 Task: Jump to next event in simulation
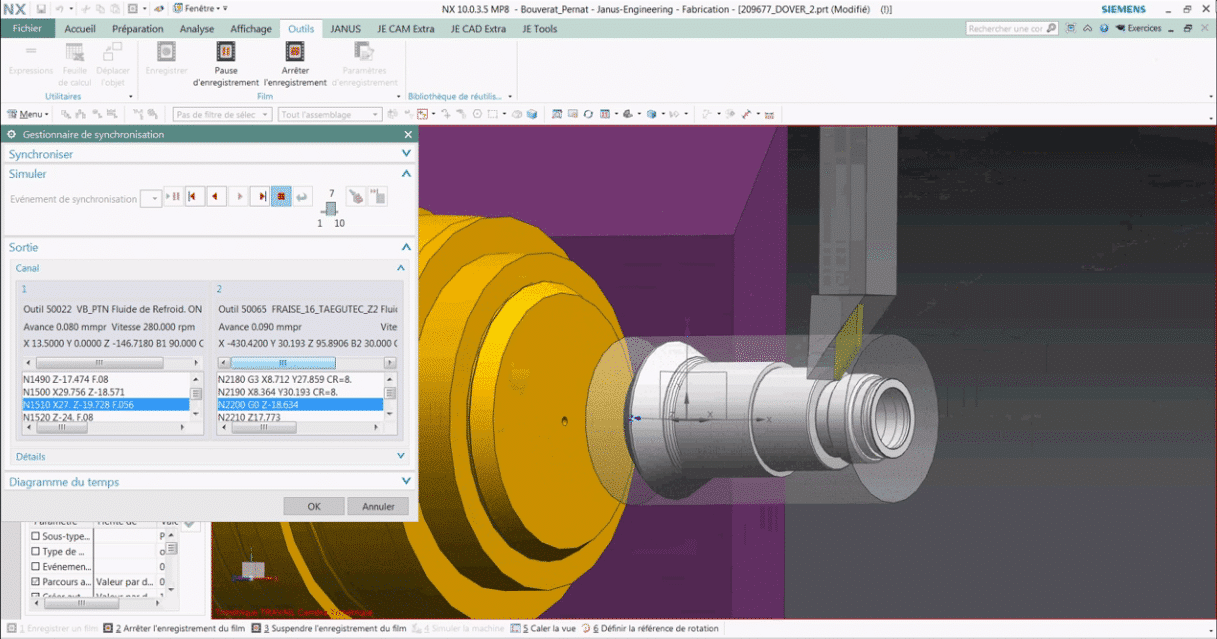click(261, 198)
